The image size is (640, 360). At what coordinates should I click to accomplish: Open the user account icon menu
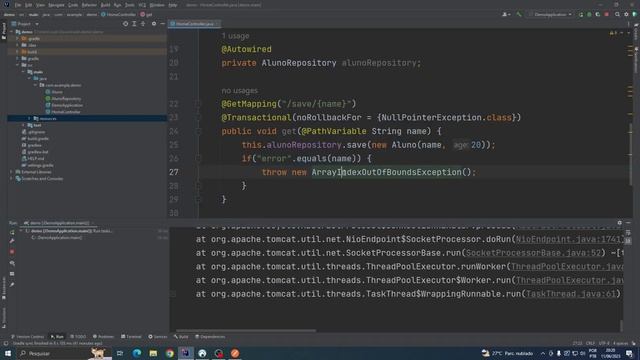click(506, 14)
